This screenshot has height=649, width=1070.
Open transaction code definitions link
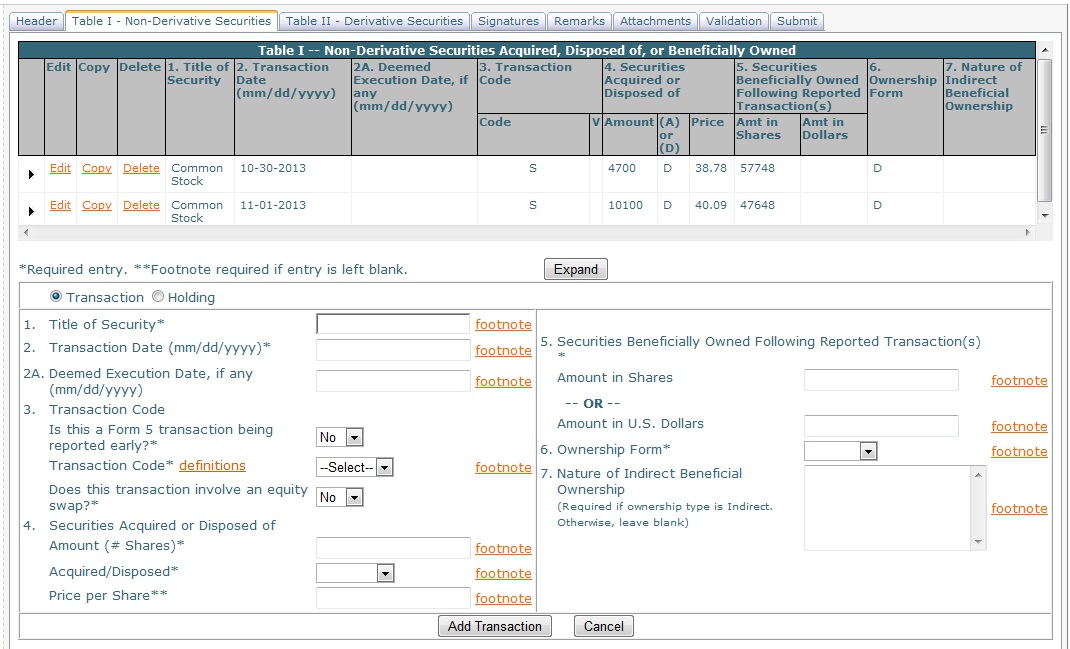212,465
